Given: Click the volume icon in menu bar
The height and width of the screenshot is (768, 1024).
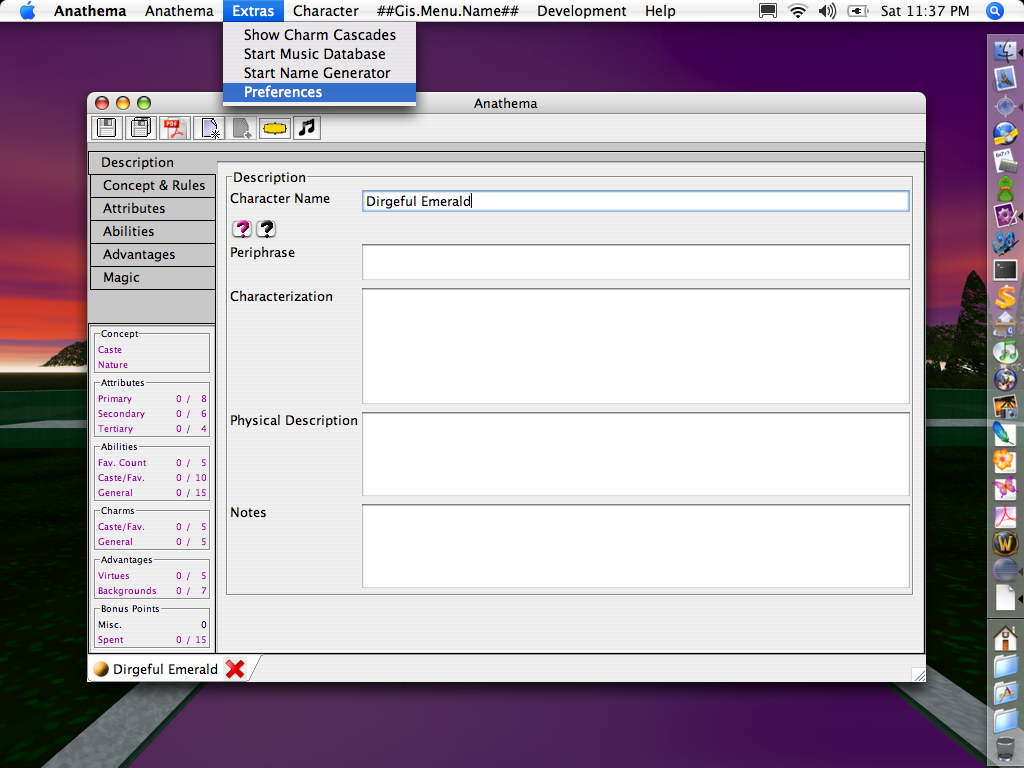Looking at the screenshot, I should [827, 11].
